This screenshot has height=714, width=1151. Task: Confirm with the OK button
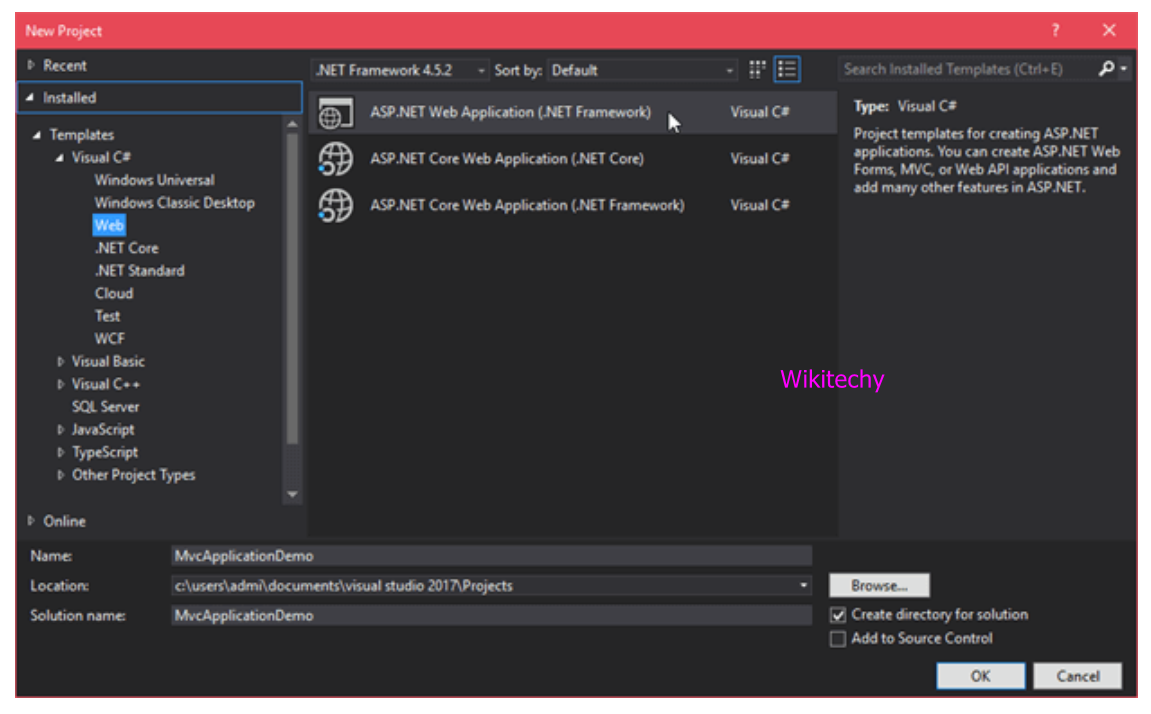(x=980, y=676)
